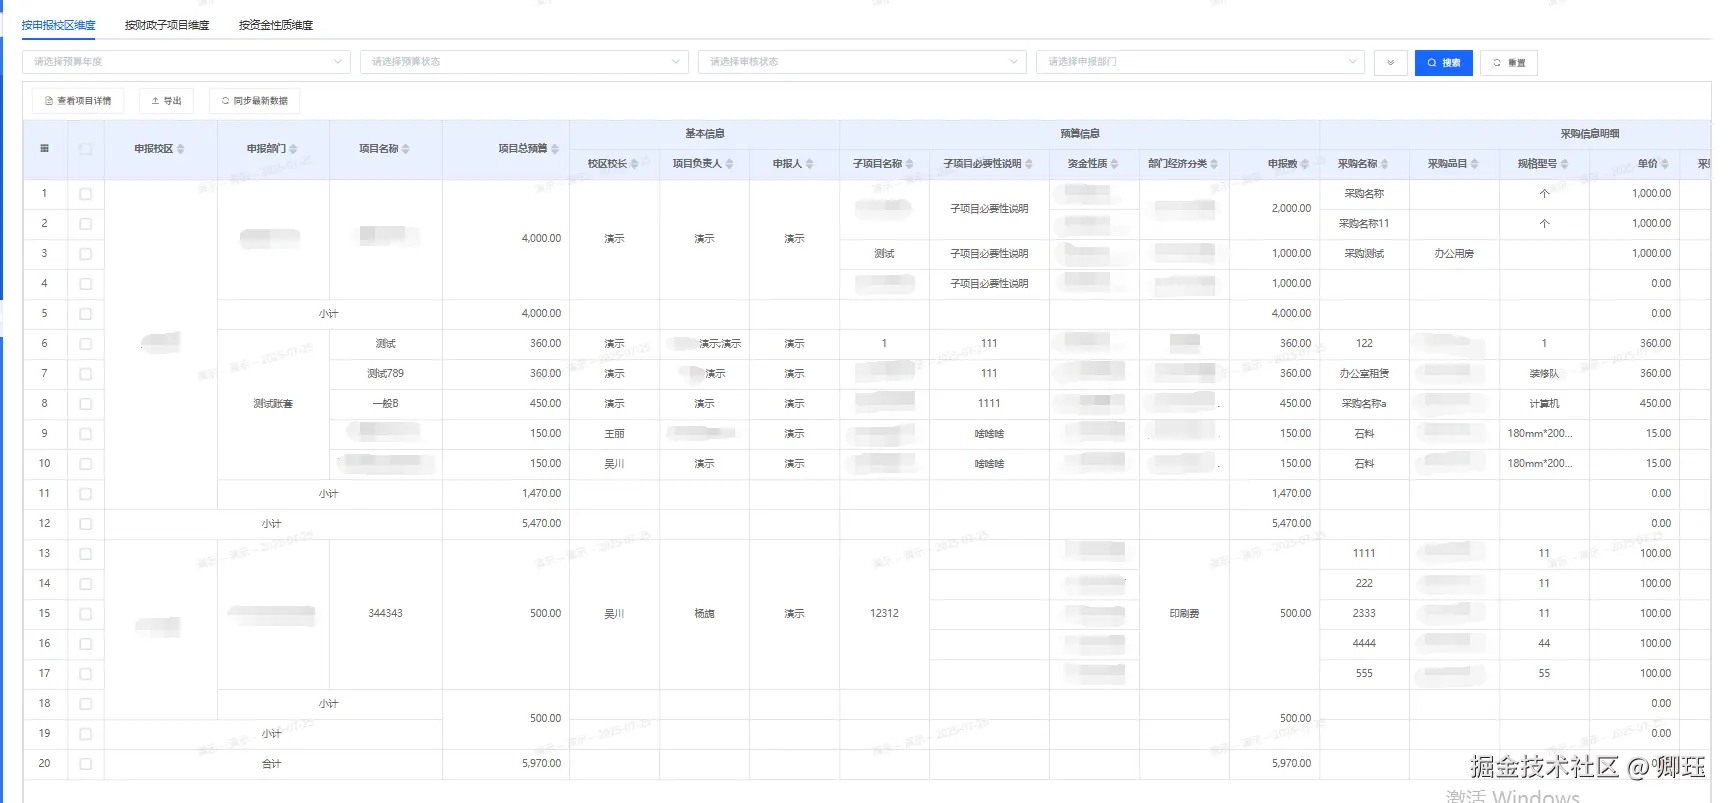This screenshot has width=1728, height=803.
Task: Sort by 校区校长 column sort icon
Action: point(635,164)
